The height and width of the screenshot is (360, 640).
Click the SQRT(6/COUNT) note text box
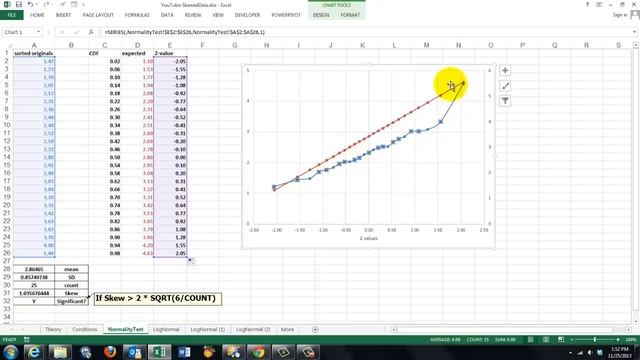(x=158, y=298)
